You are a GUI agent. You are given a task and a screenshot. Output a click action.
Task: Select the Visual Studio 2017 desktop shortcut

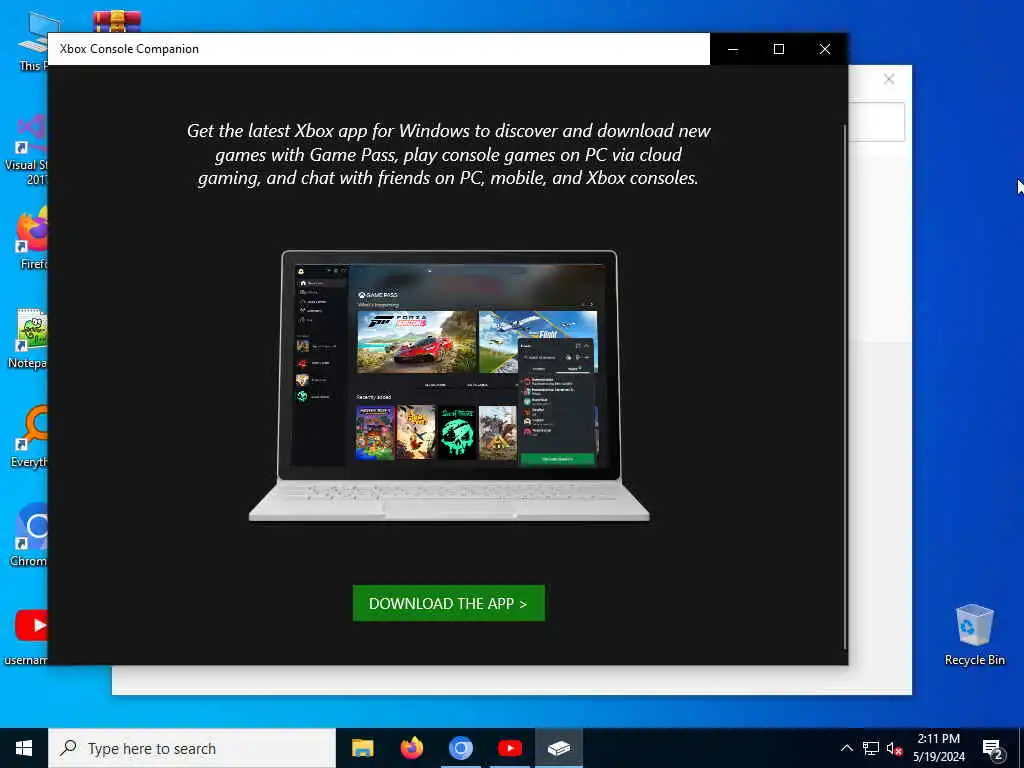tap(27, 150)
